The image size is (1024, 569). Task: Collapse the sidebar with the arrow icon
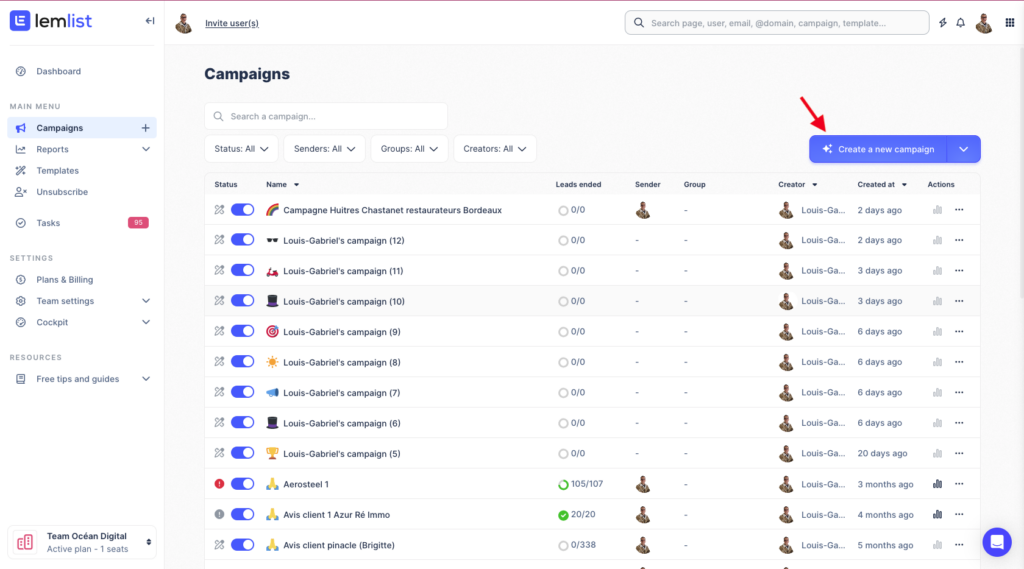click(150, 21)
